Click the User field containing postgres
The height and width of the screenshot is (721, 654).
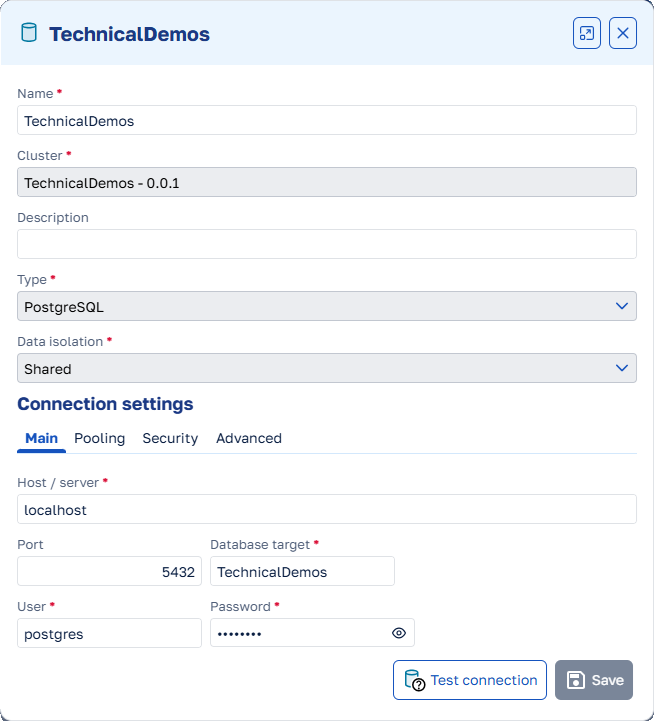click(x=109, y=633)
